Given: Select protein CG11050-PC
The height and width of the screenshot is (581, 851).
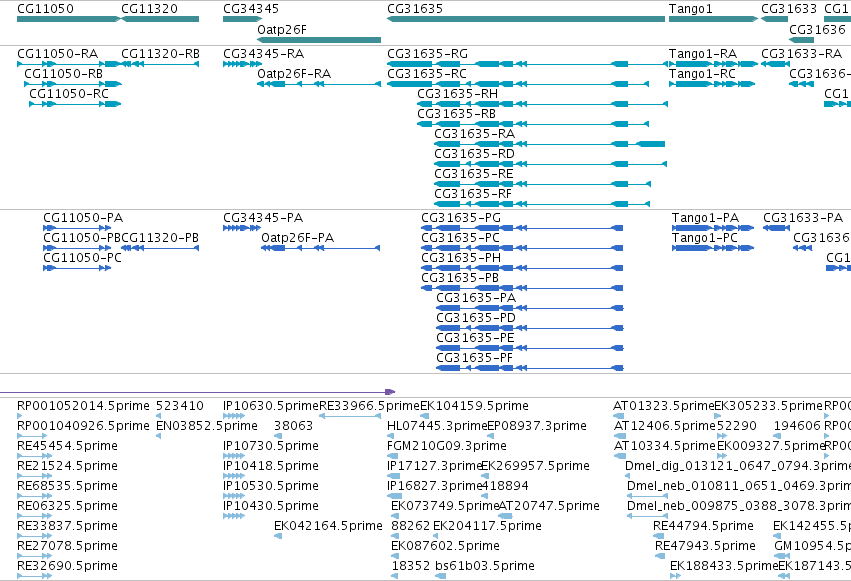Looking at the screenshot, I should coord(77,269).
